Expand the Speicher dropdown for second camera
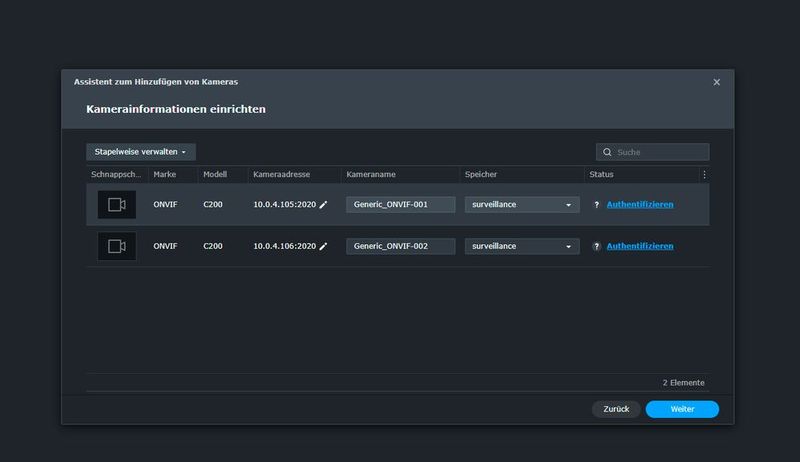Screen dimensions: 800x462 [x=522, y=246]
